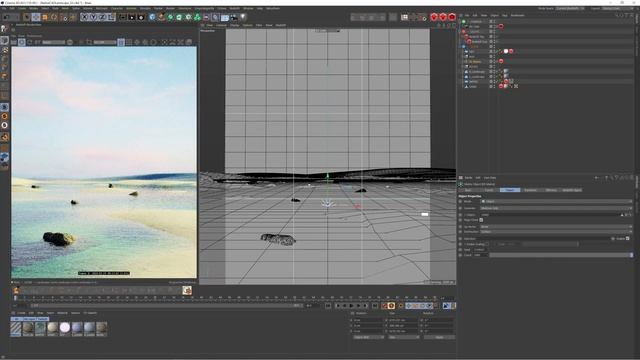The height and width of the screenshot is (360, 640).
Task: Toggle the Render Instances checkbox in Object Properties
Action: click(481, 220)
